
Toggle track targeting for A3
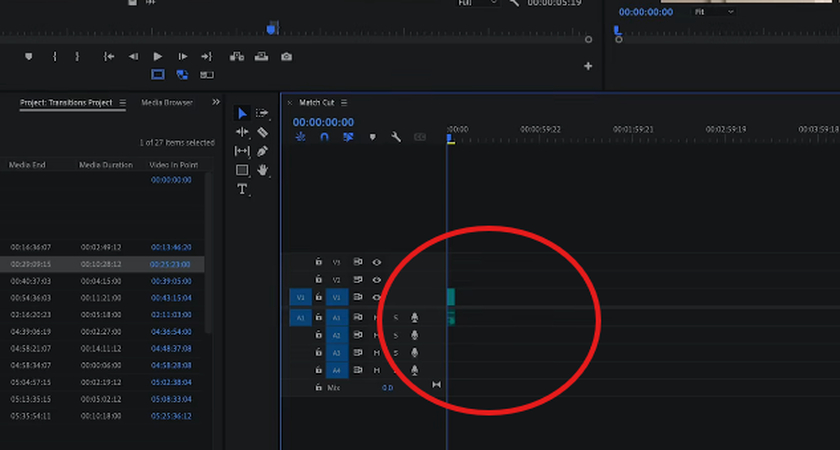337,352
